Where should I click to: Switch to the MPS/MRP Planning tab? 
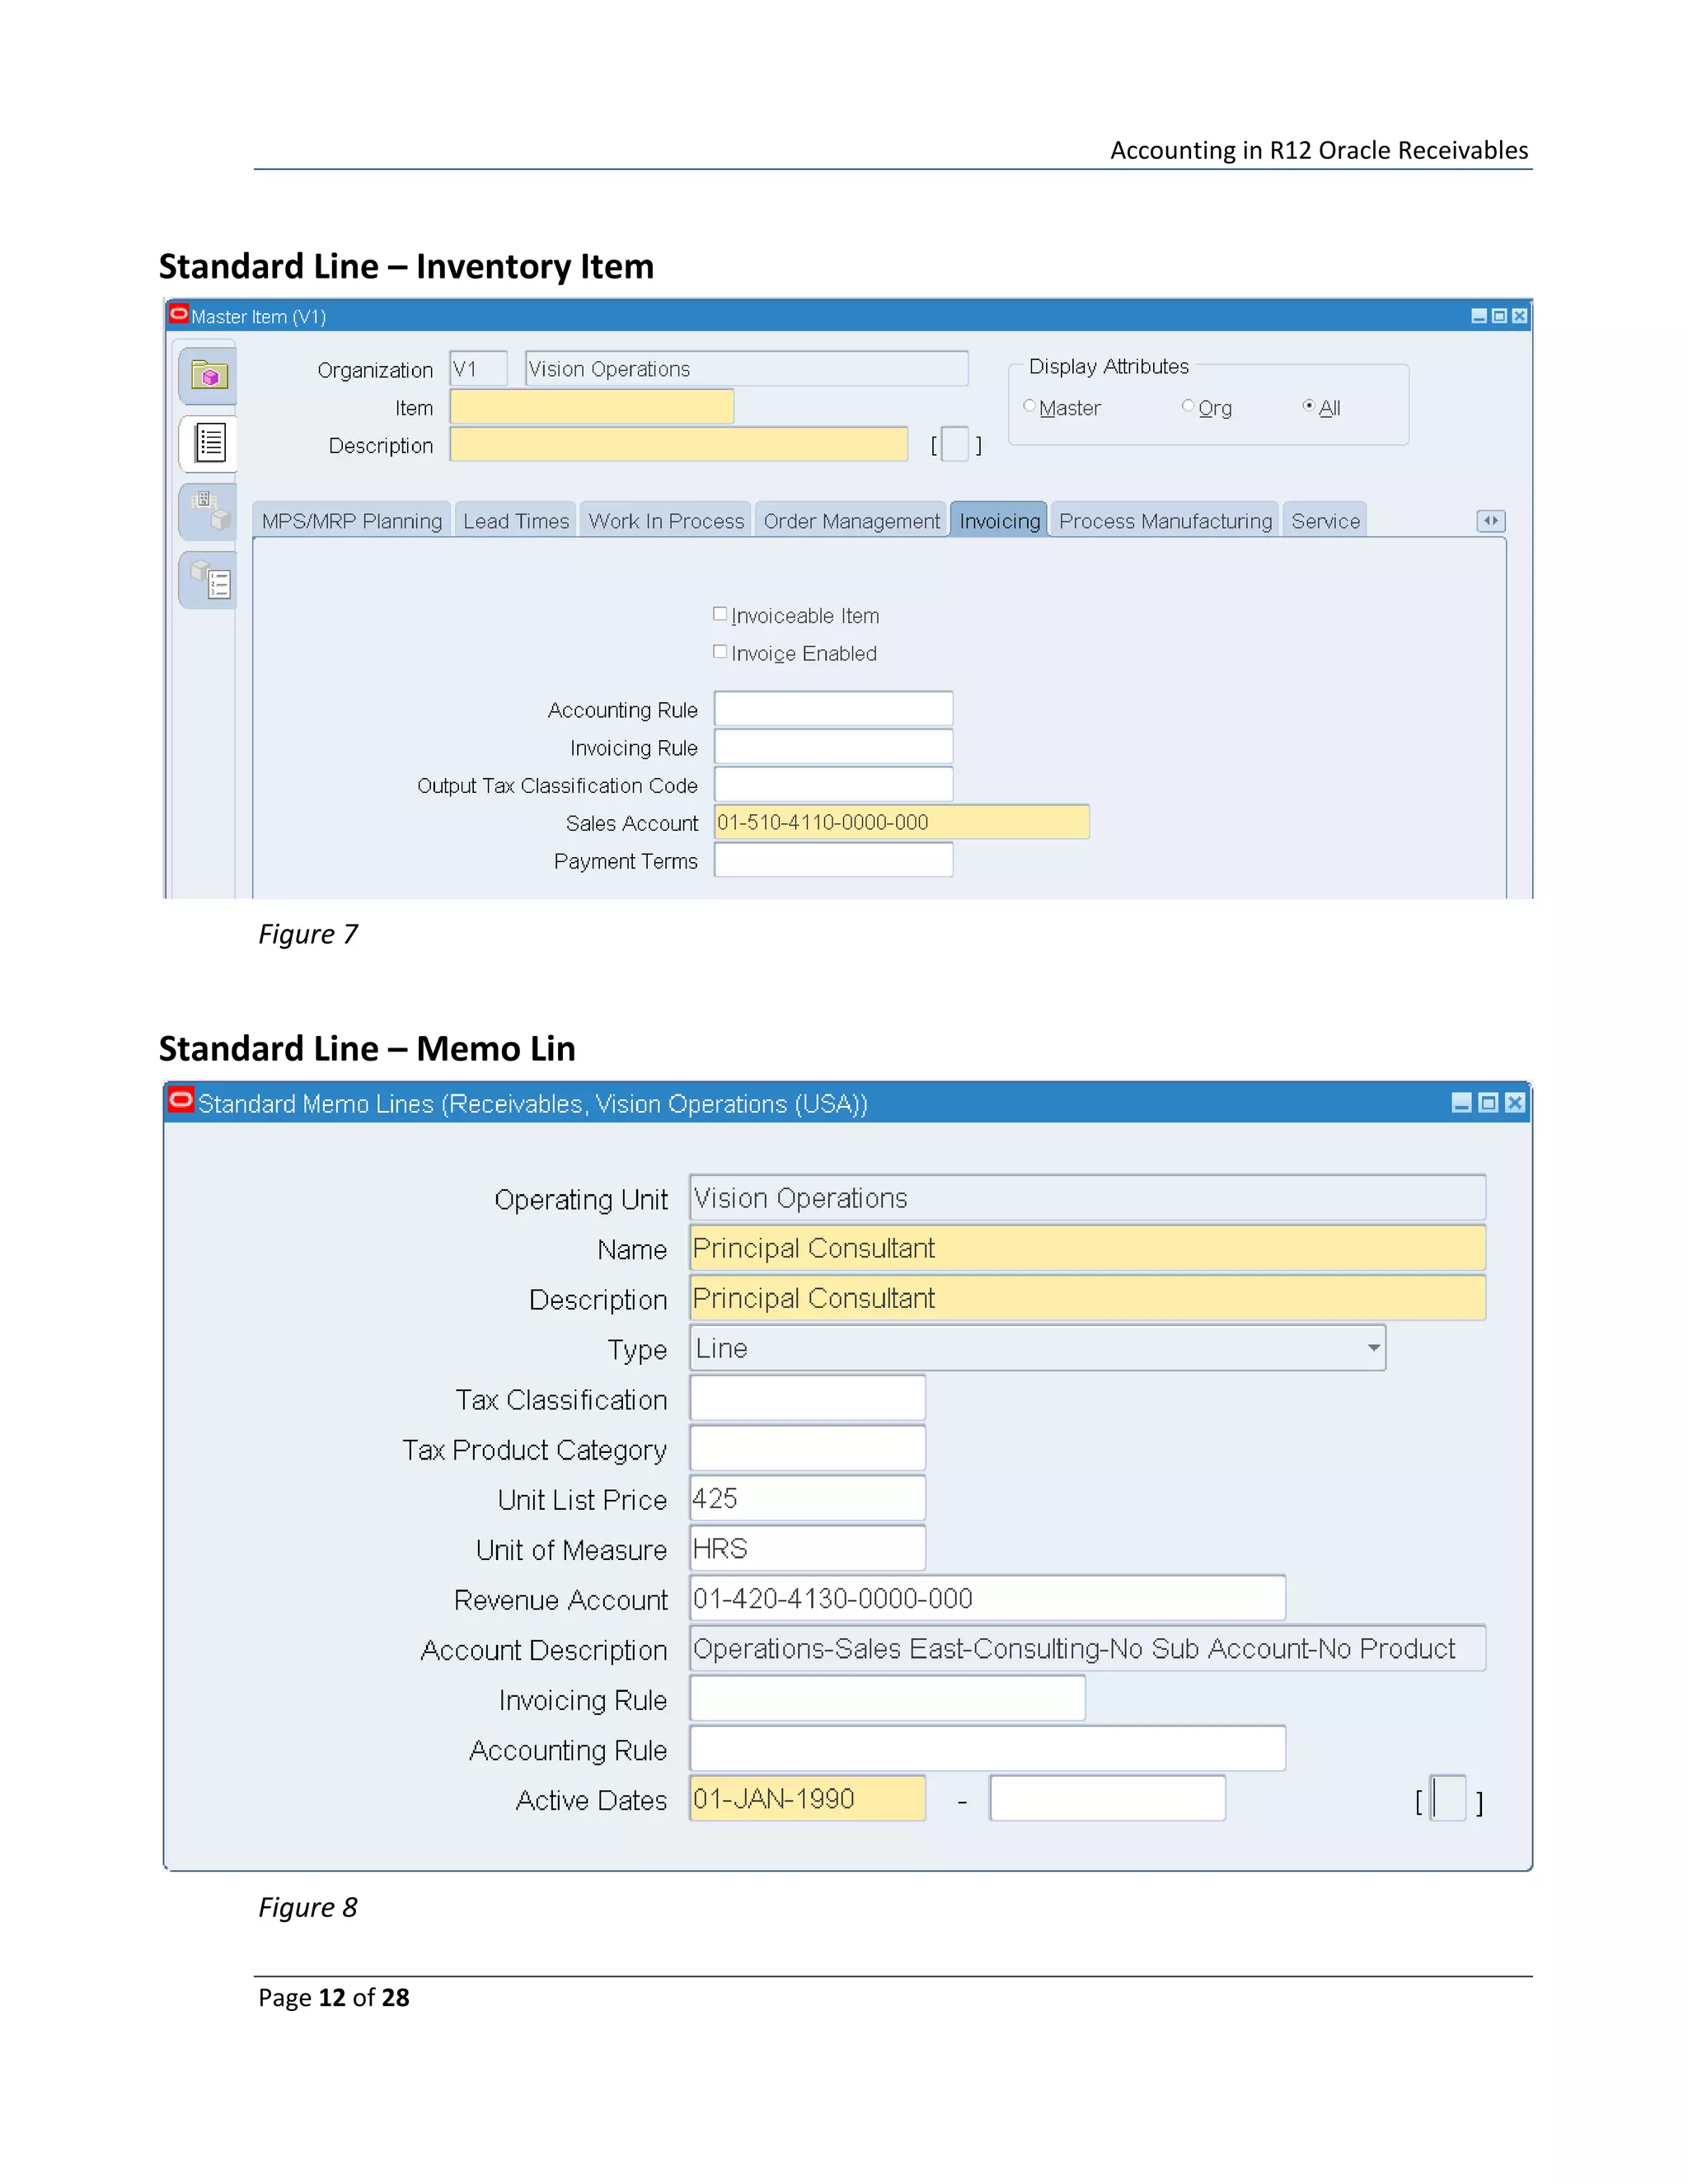(x=352, y=520)
